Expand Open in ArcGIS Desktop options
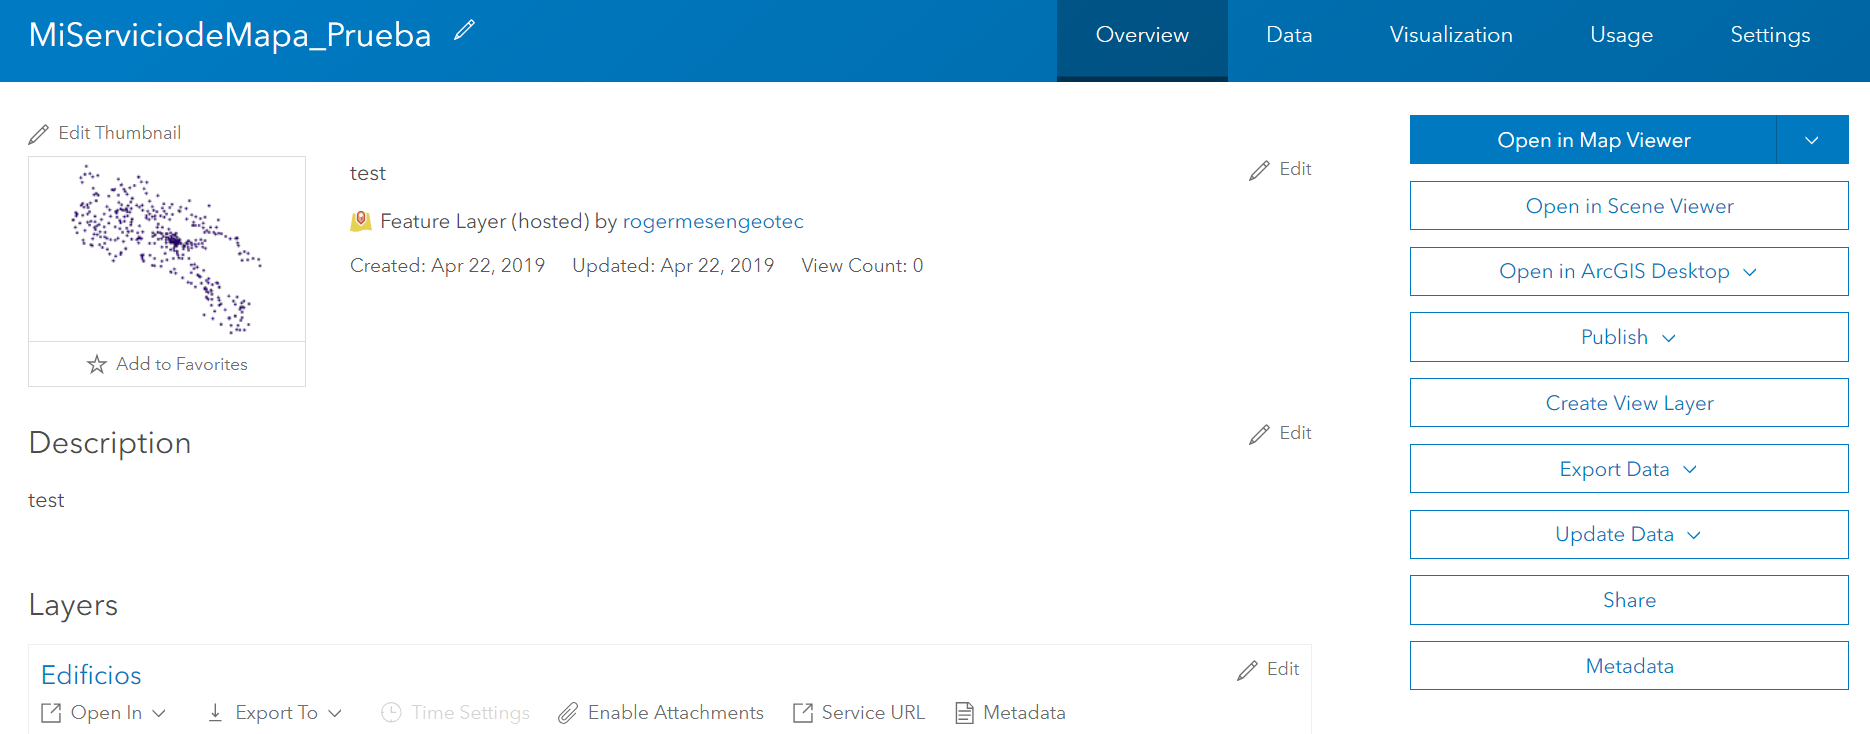The image size is (1870, 734). pyautogui.click(x=1750, y=272)
